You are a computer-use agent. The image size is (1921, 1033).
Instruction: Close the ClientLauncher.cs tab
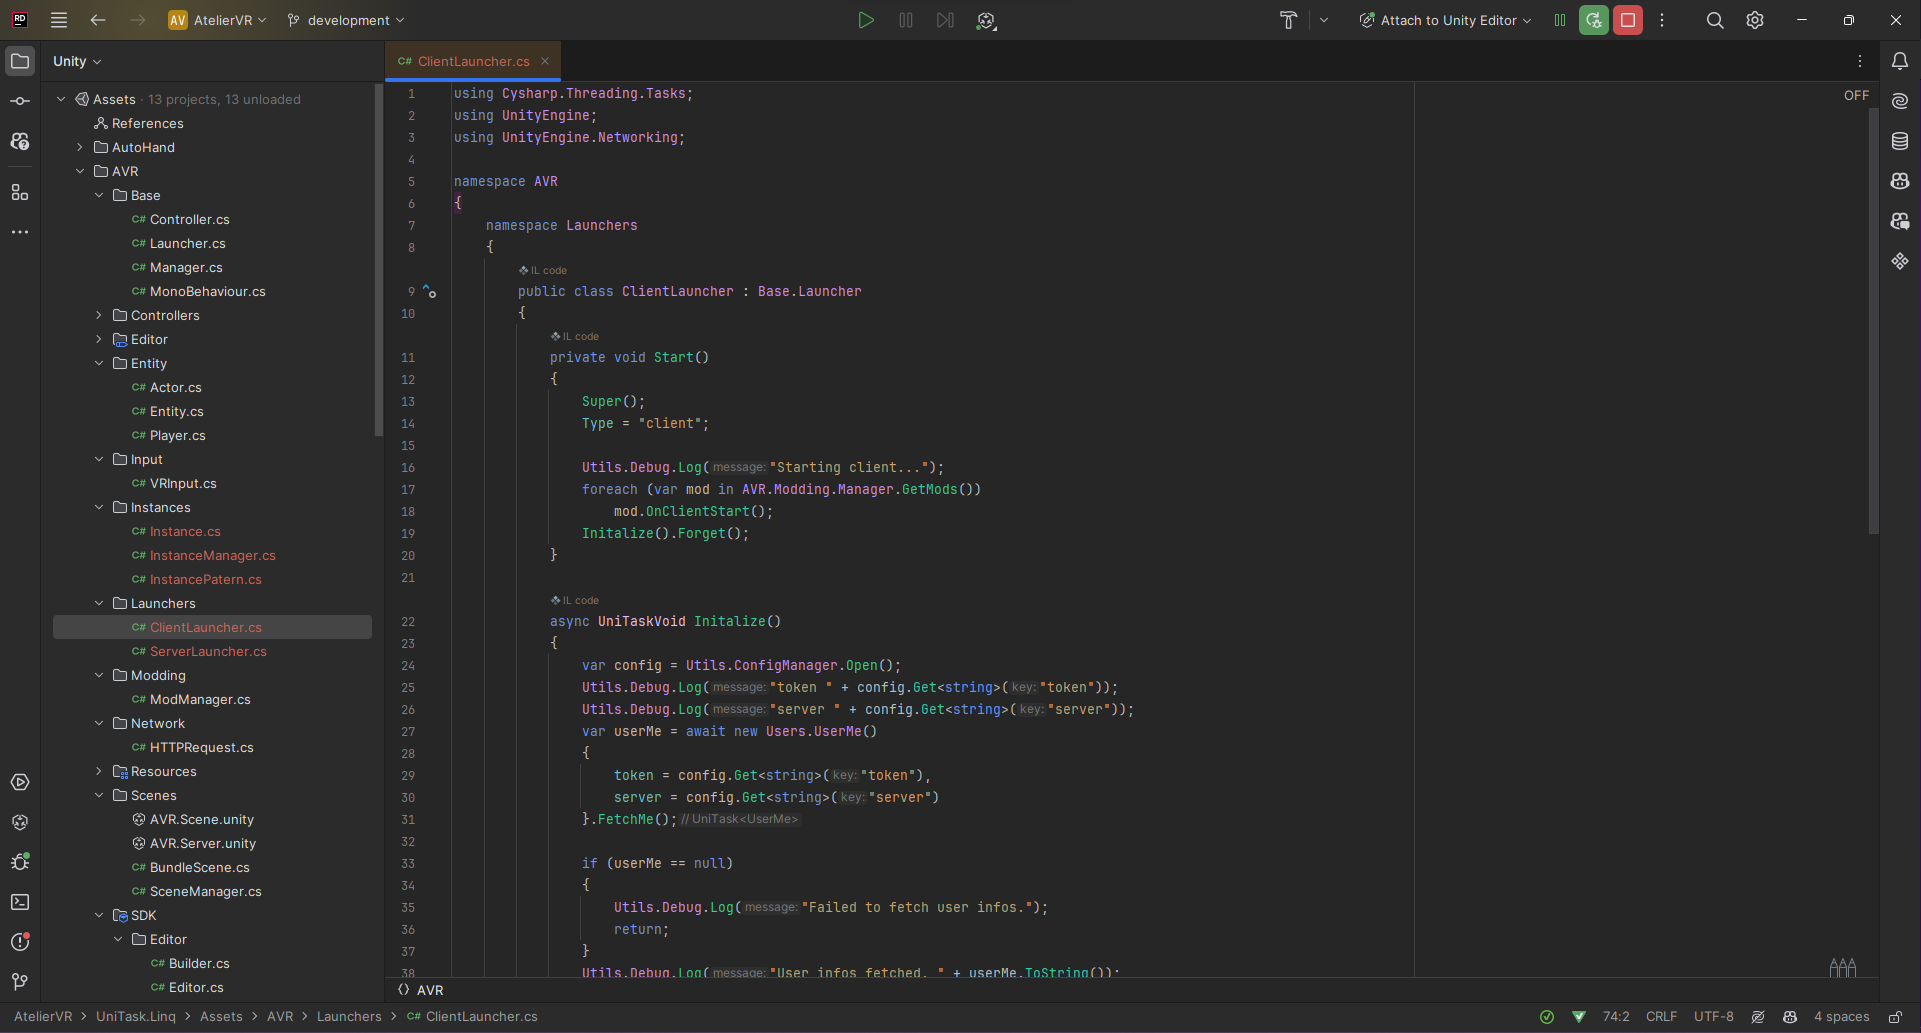pyautogui.click(x=545, y=61)
